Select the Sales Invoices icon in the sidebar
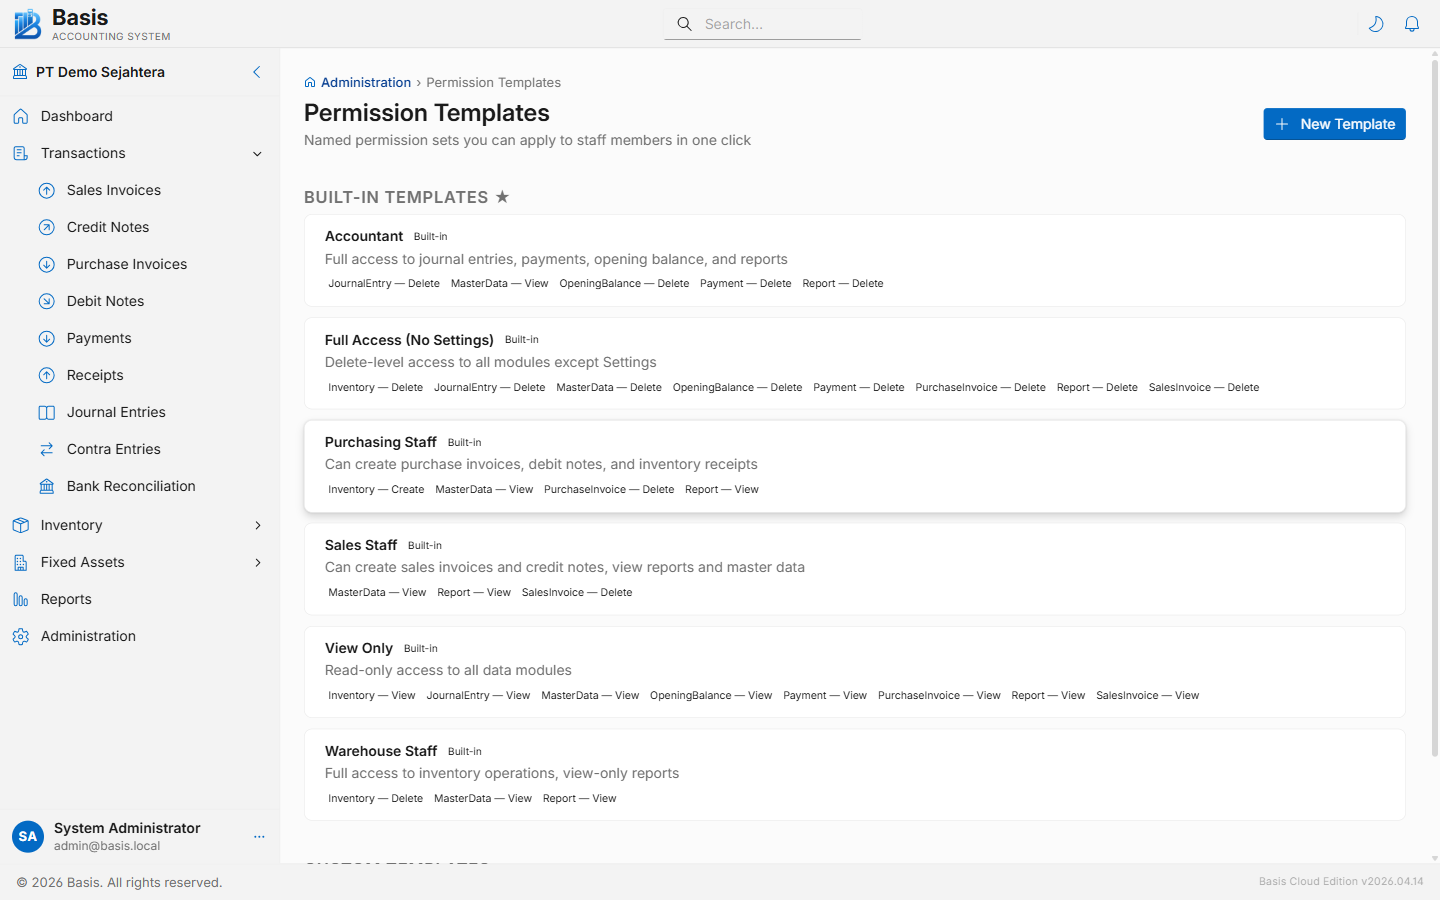 (46, 190)
